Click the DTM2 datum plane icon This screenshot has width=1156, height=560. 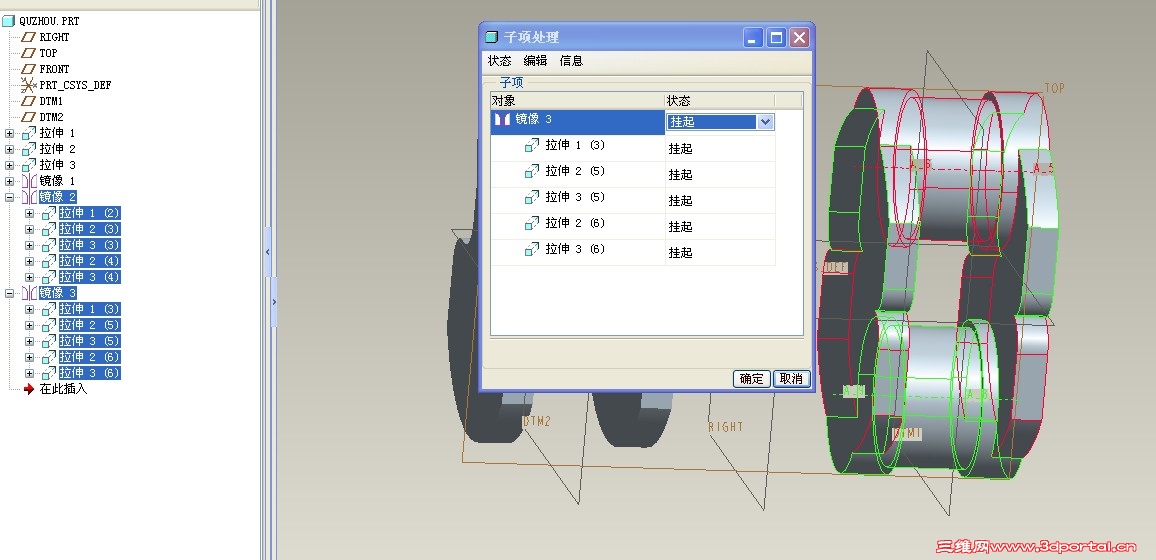pos(29,117)
